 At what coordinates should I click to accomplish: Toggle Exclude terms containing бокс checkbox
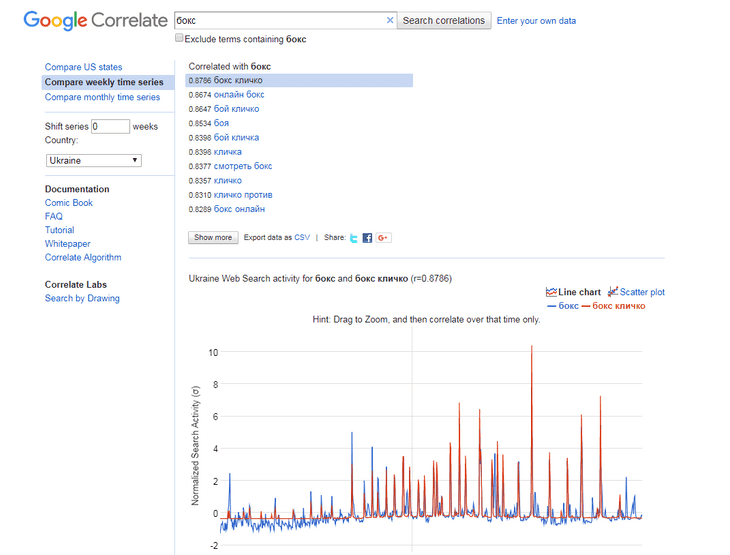pyautogui.click(x=179, y=38)
